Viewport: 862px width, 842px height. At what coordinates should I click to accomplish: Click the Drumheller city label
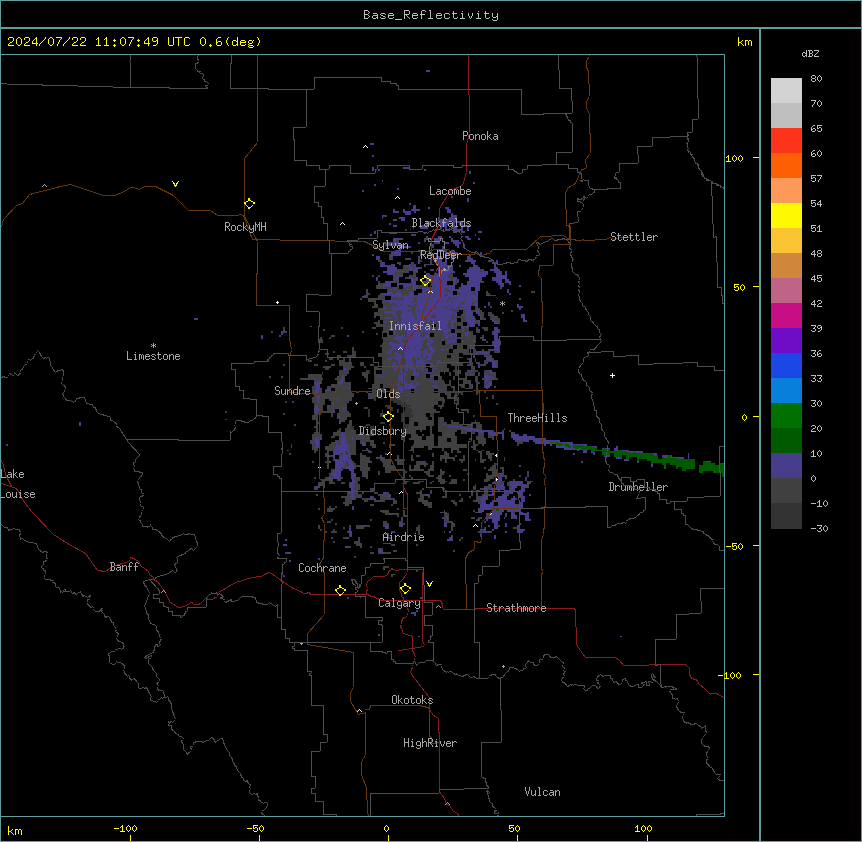click(638, 487)
